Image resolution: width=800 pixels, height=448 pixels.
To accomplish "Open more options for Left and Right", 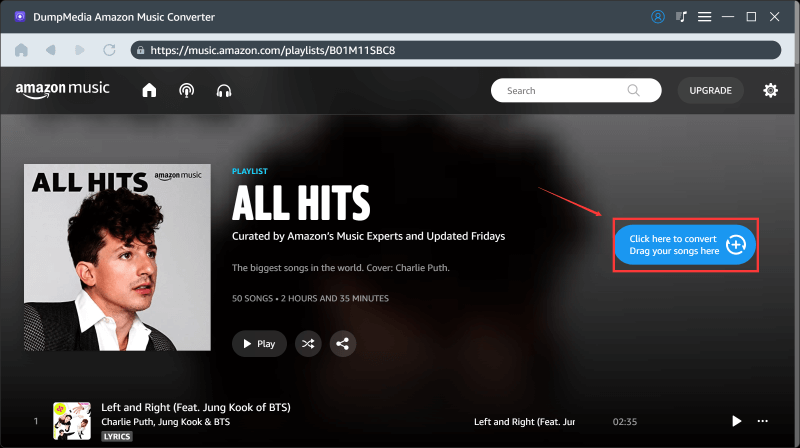I will 763,421.
